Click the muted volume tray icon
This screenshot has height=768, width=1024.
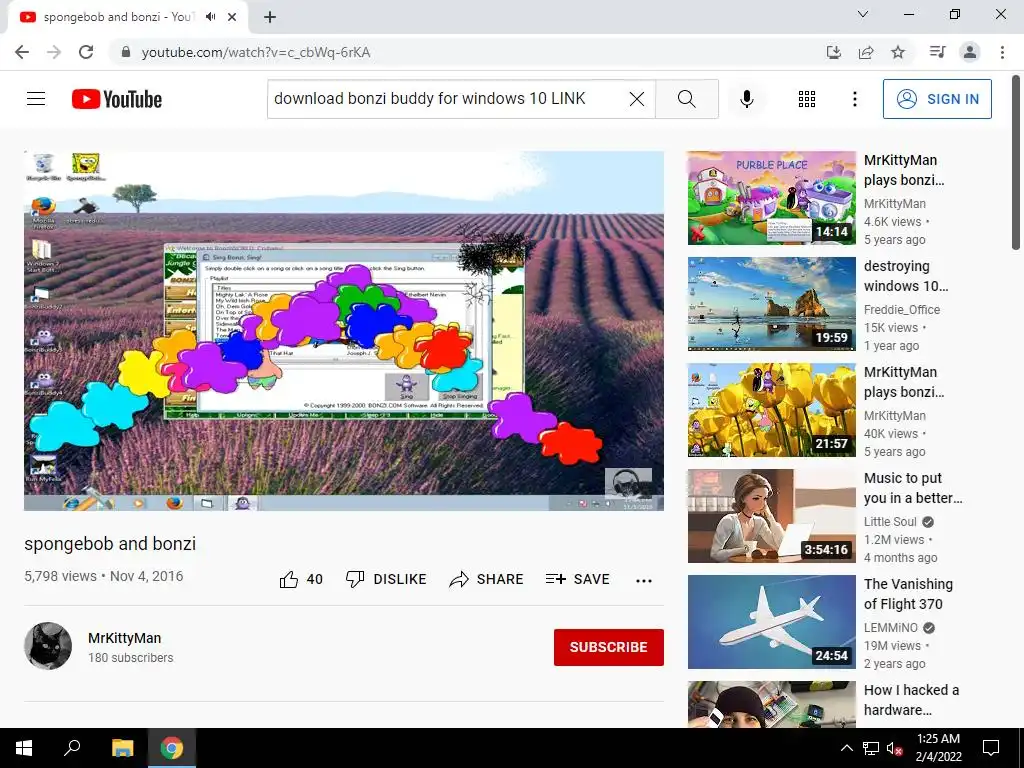pyautogui.click(x=894, y=748)
